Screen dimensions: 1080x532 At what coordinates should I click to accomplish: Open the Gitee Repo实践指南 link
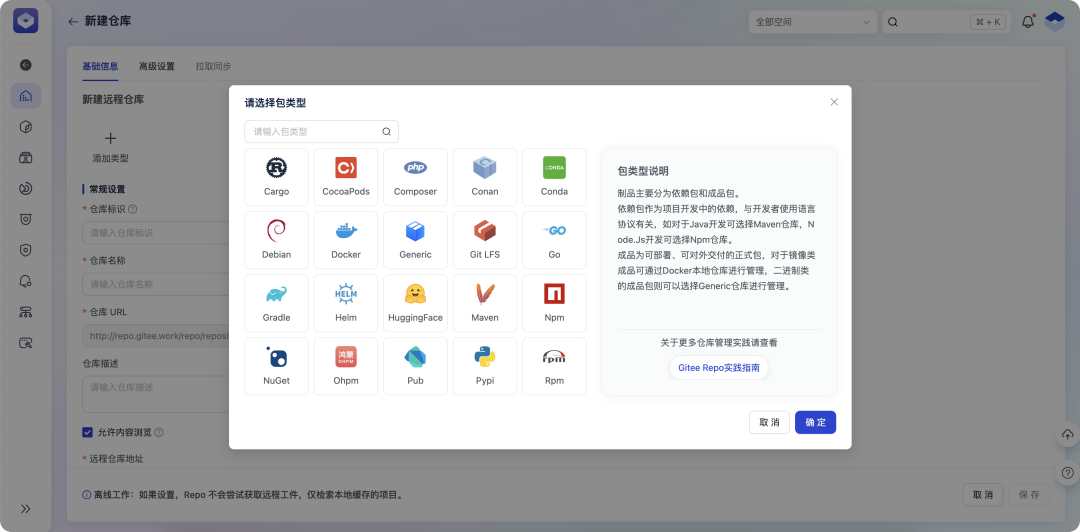pyautogui.click(x=718, y=368)
